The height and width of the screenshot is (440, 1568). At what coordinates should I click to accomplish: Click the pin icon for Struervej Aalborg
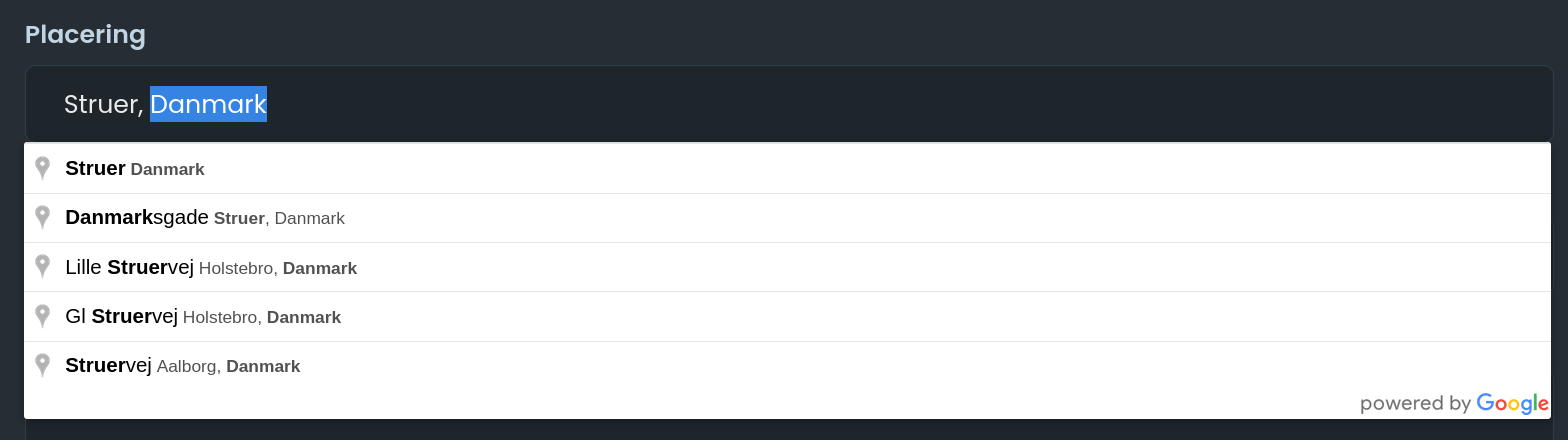(x=42, y=365)
